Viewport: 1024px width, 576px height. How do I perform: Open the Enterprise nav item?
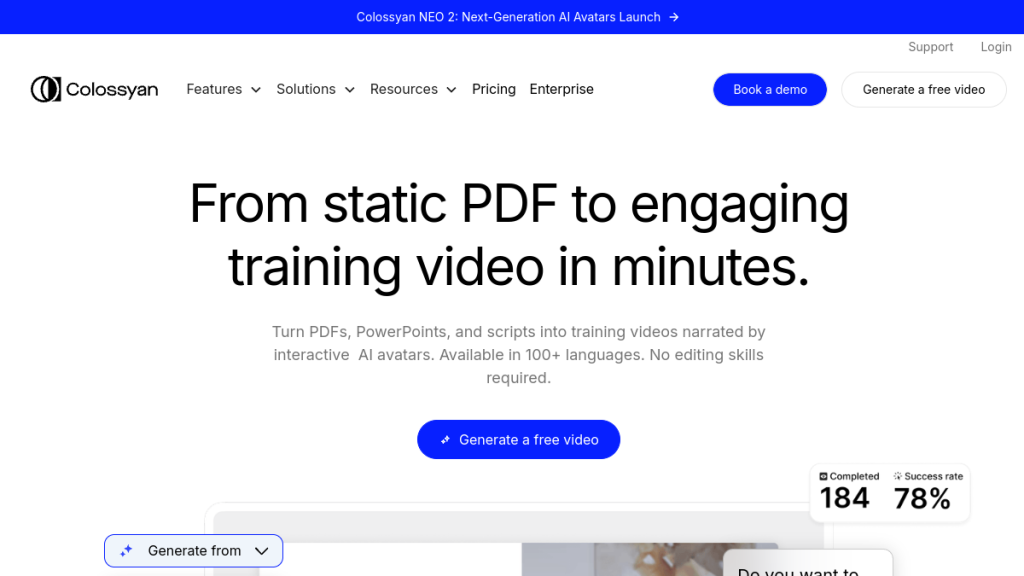pos(561,89)
